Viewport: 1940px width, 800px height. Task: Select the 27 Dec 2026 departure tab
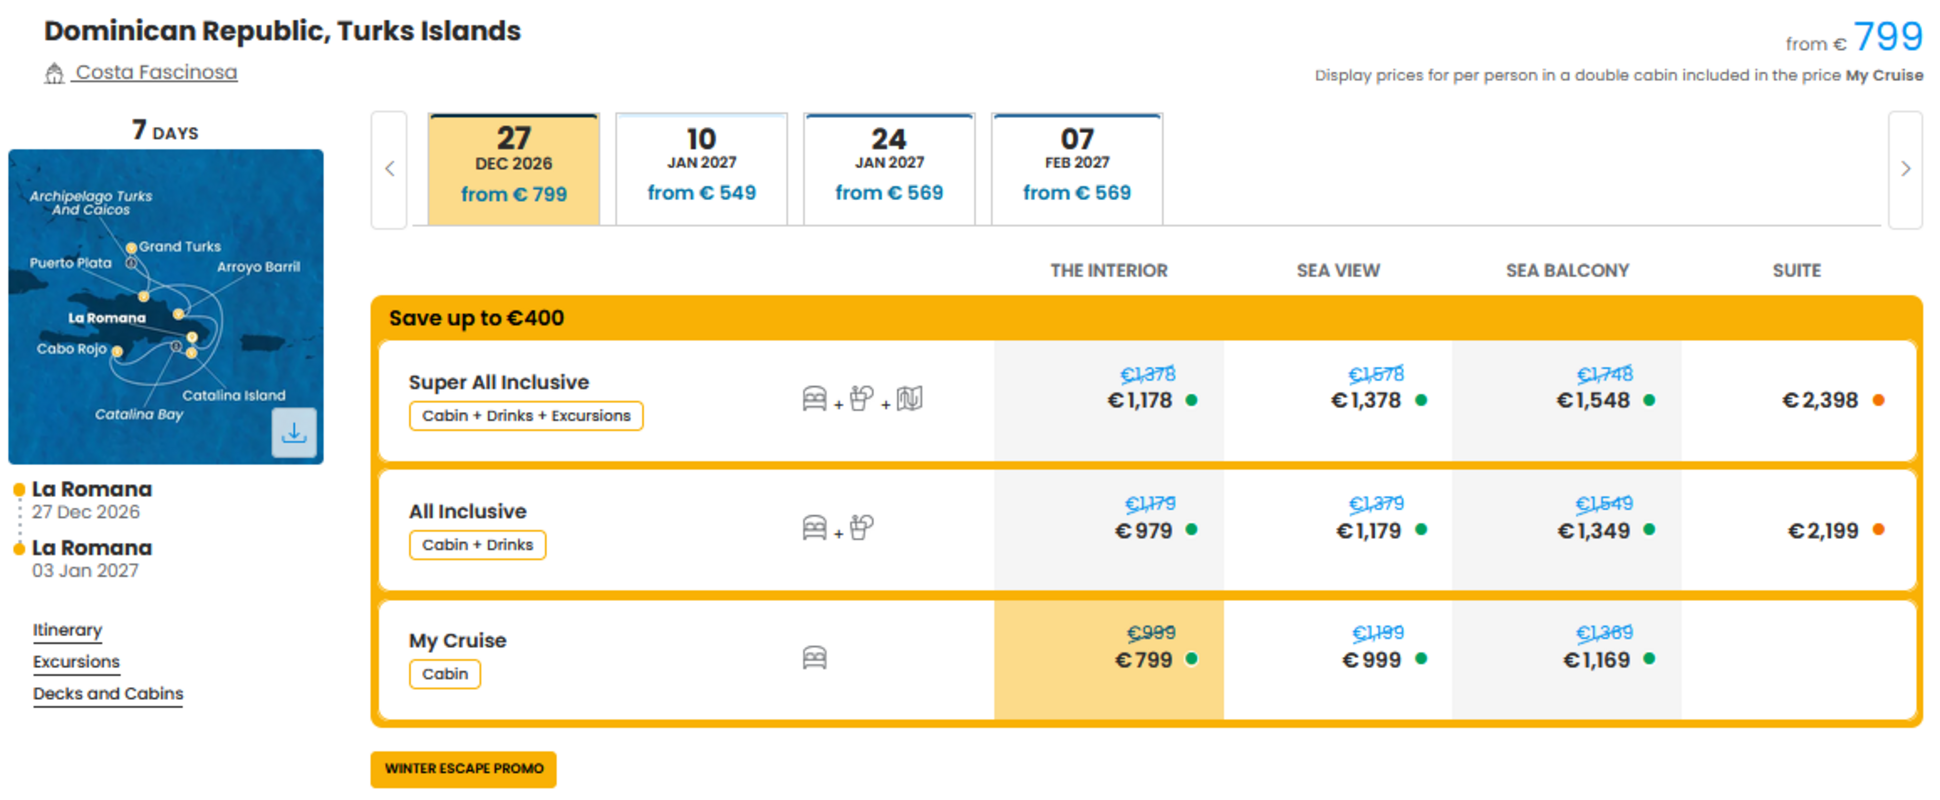514,169
